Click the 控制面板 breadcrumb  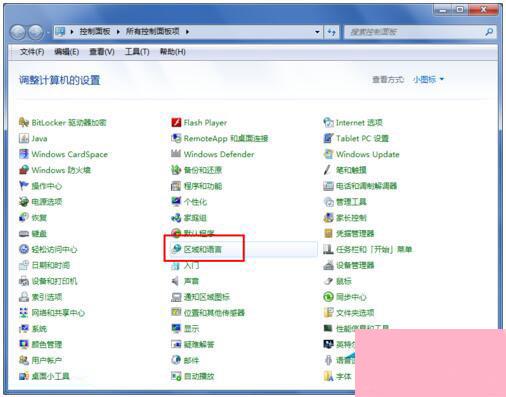(95, 31)
